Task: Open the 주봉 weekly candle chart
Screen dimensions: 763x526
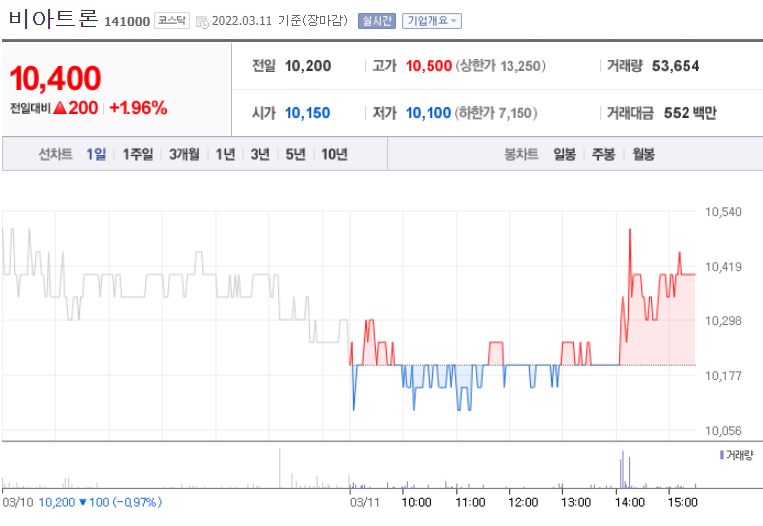Action: tap(603, 154)
